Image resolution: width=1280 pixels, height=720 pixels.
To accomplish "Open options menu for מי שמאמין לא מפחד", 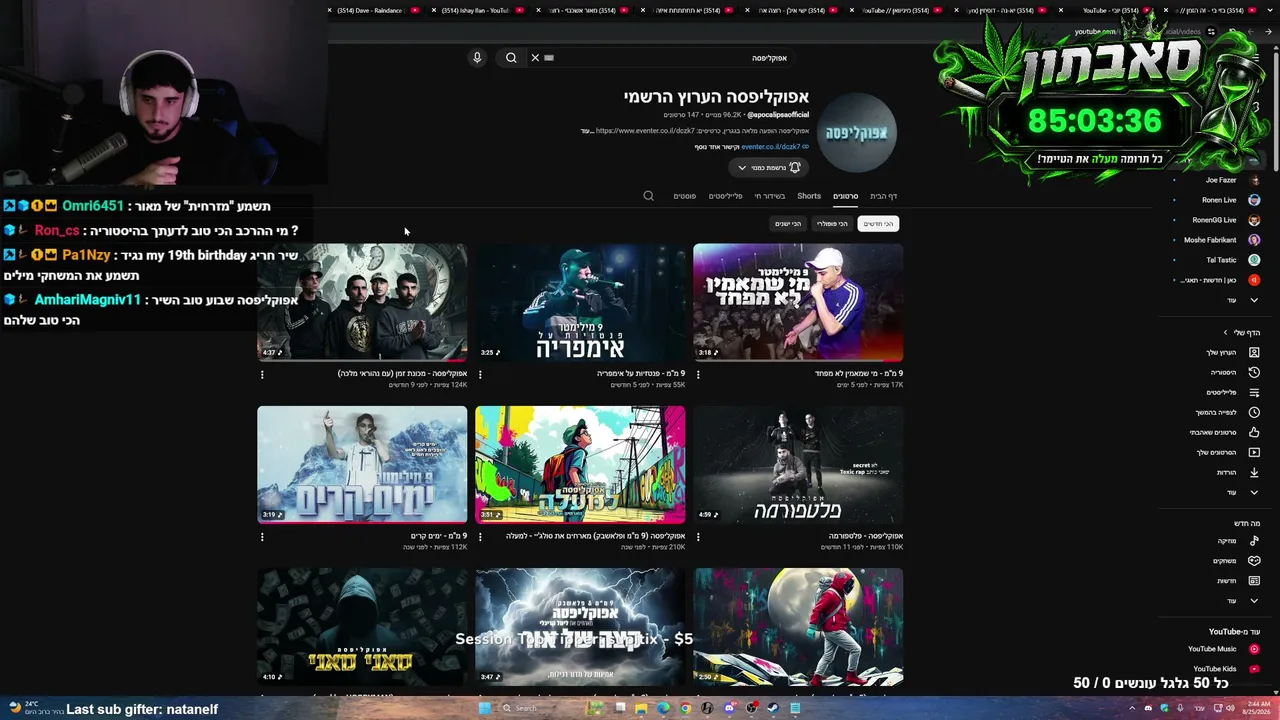I will [698, 375].
